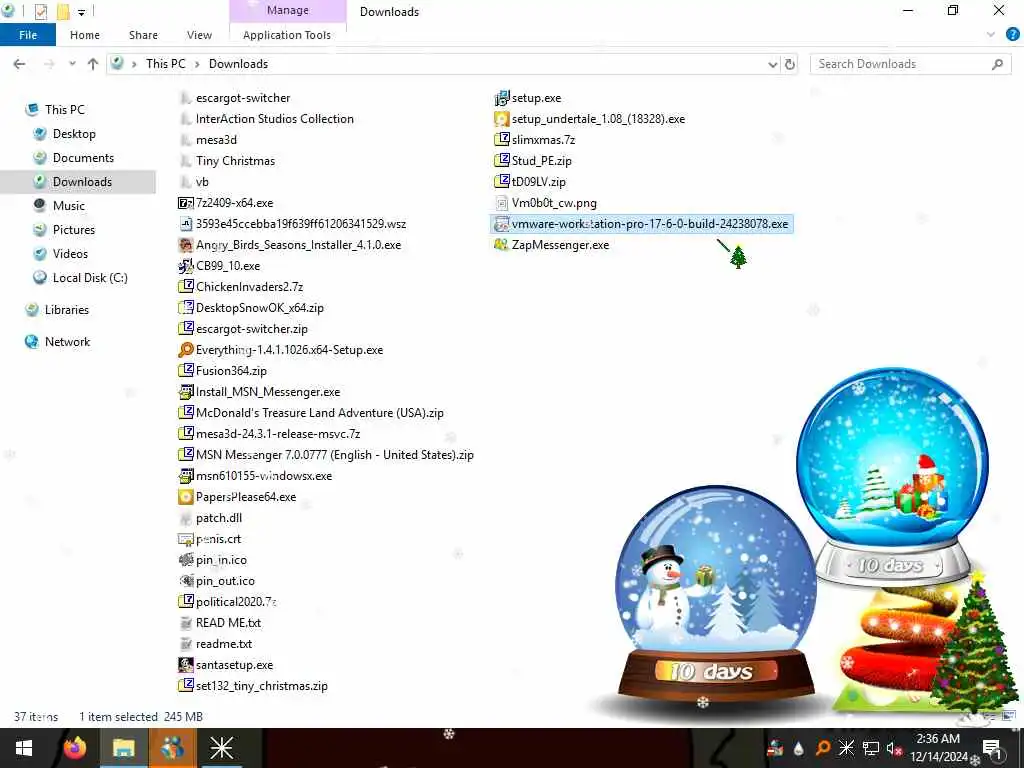1024x768 pixels.
Task: Click the Everything-1.4.1.1026 setup icon
Action: [x=185, y=350]
